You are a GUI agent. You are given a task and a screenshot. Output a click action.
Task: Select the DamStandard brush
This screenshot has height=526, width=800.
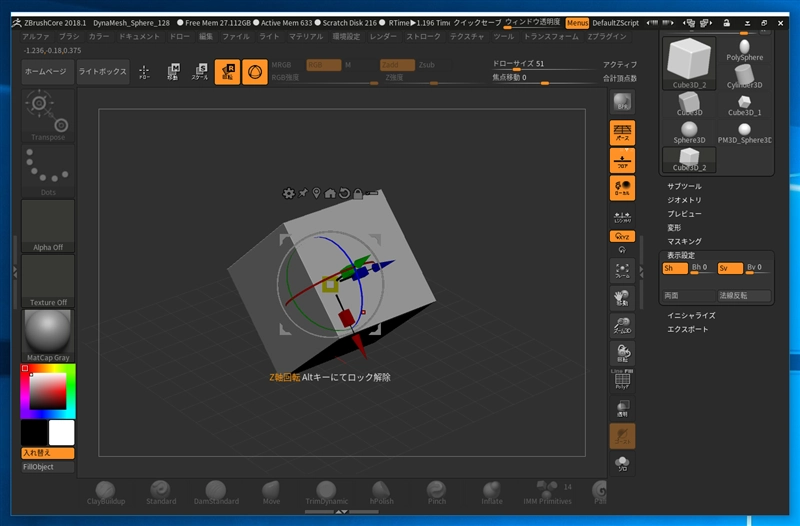point(216,493)
